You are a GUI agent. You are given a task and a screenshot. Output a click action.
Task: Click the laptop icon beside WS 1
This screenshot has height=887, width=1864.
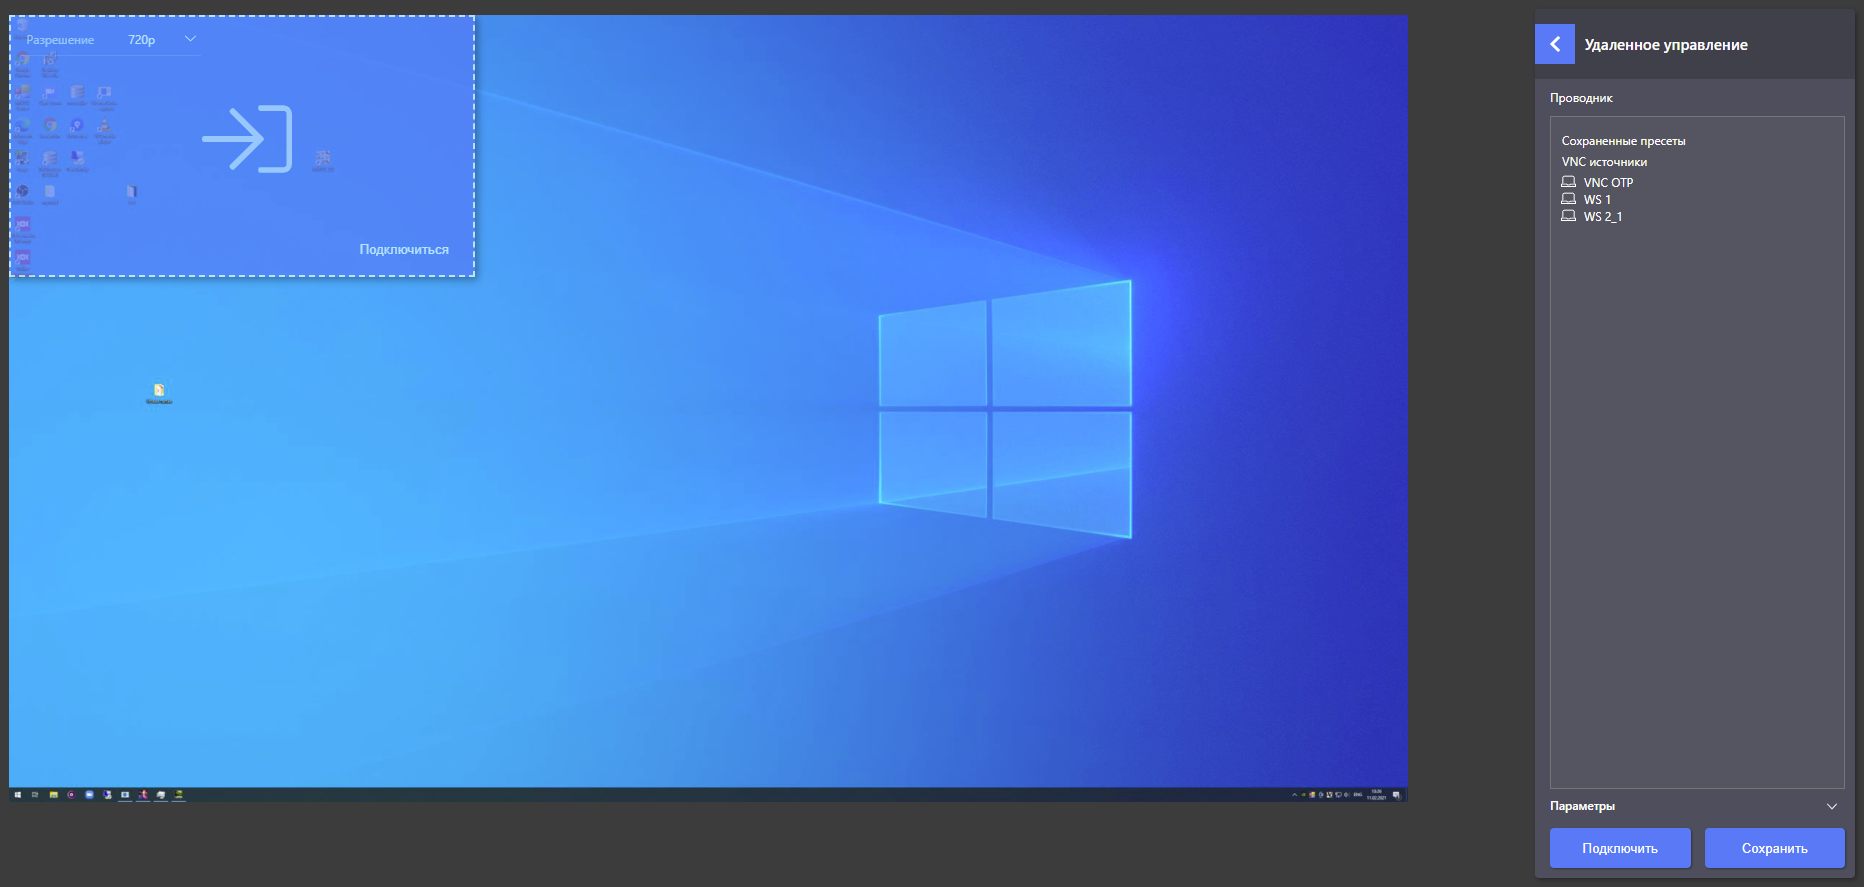[x=1568, y=199]
